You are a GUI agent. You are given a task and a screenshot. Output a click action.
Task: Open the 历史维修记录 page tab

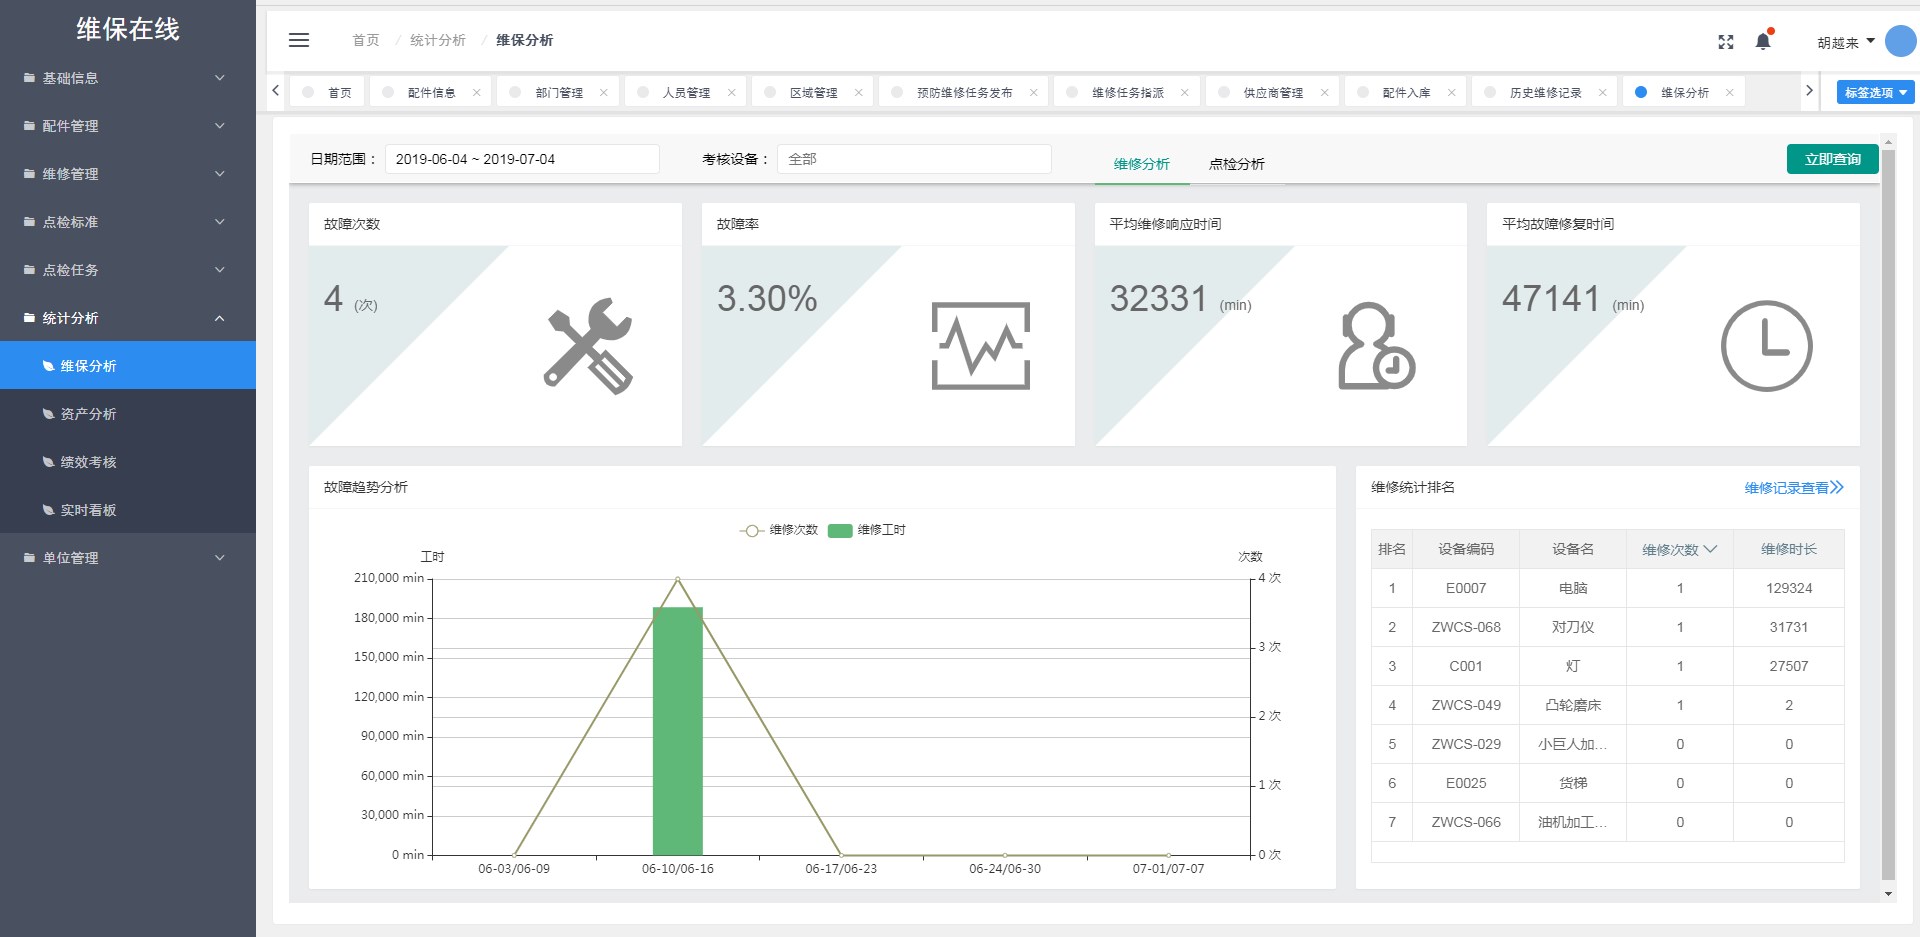click(1546, 92)
